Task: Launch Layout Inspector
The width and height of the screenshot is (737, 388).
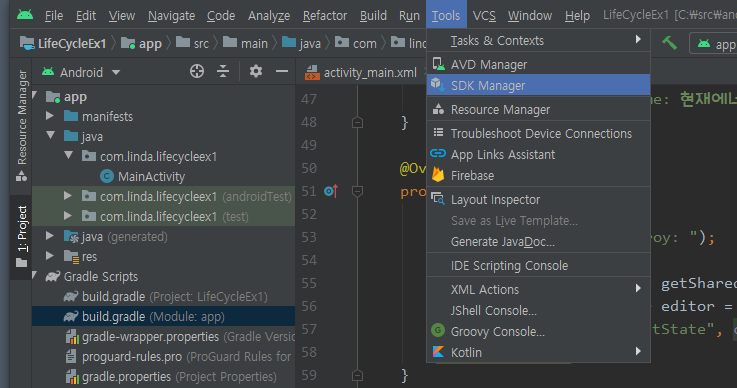Action: (538, 199)
